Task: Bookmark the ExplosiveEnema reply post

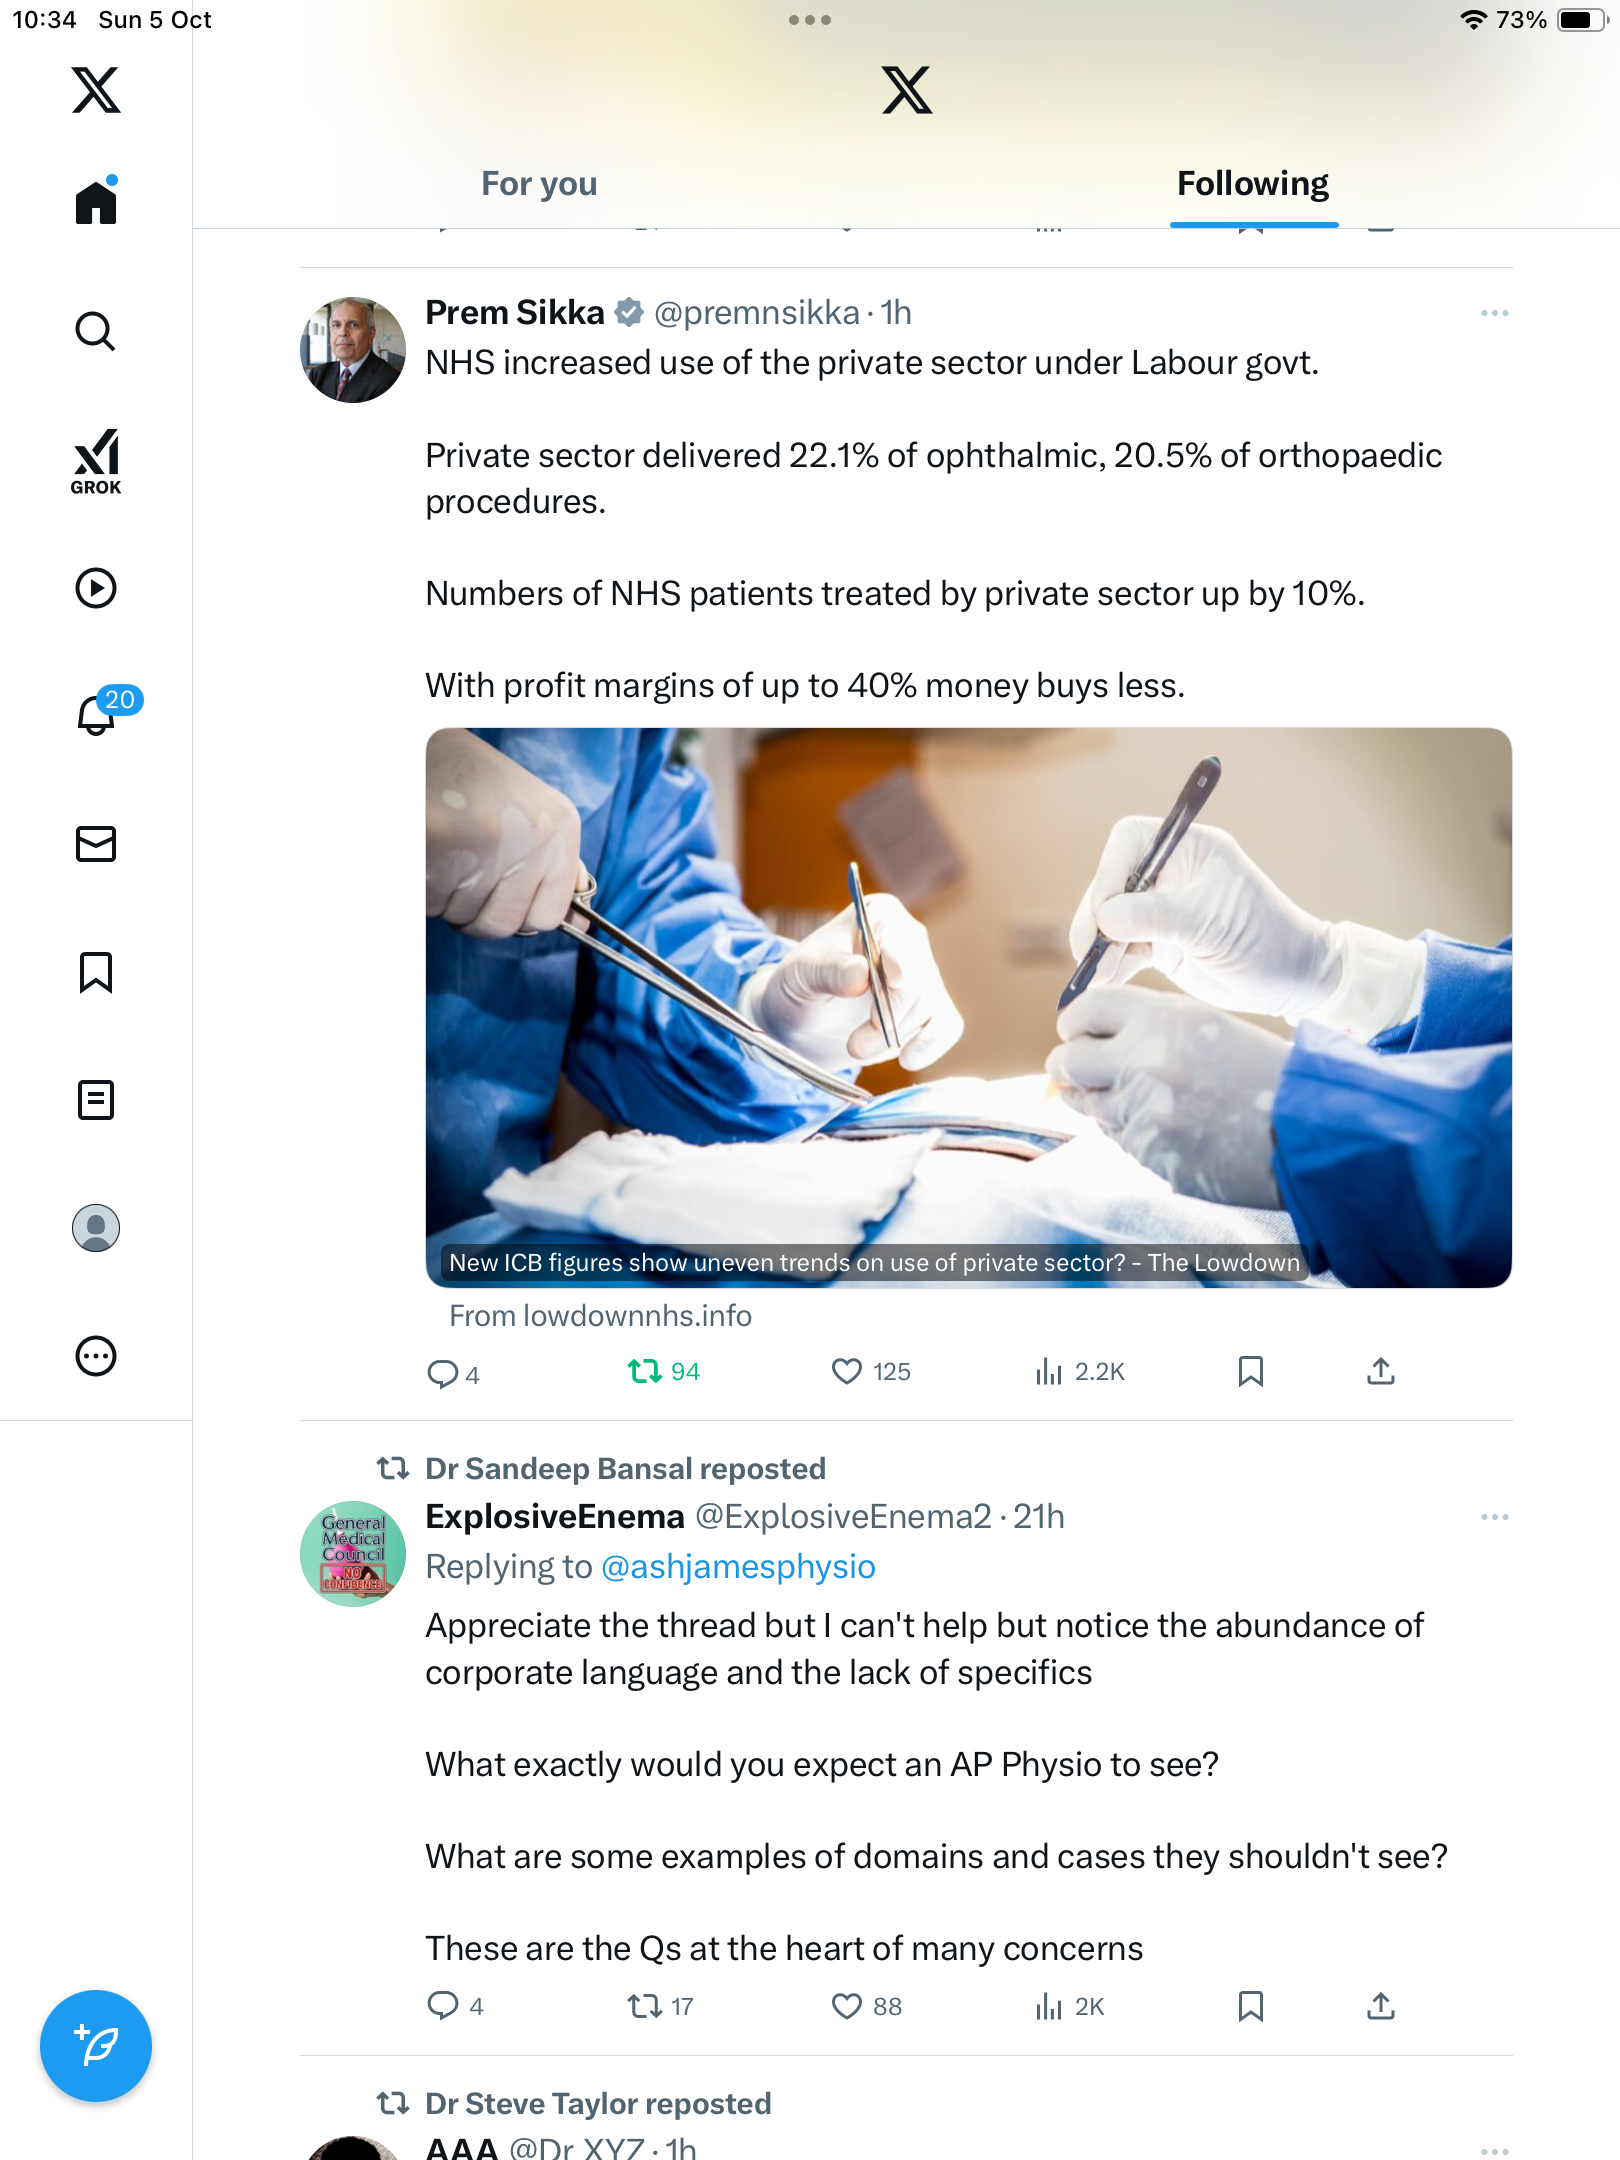Action: pyautogui.click(x=1250, y=2006)
